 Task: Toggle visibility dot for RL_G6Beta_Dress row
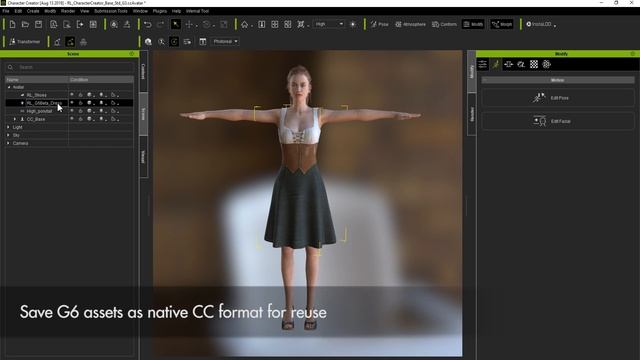(x=72, y=103)
